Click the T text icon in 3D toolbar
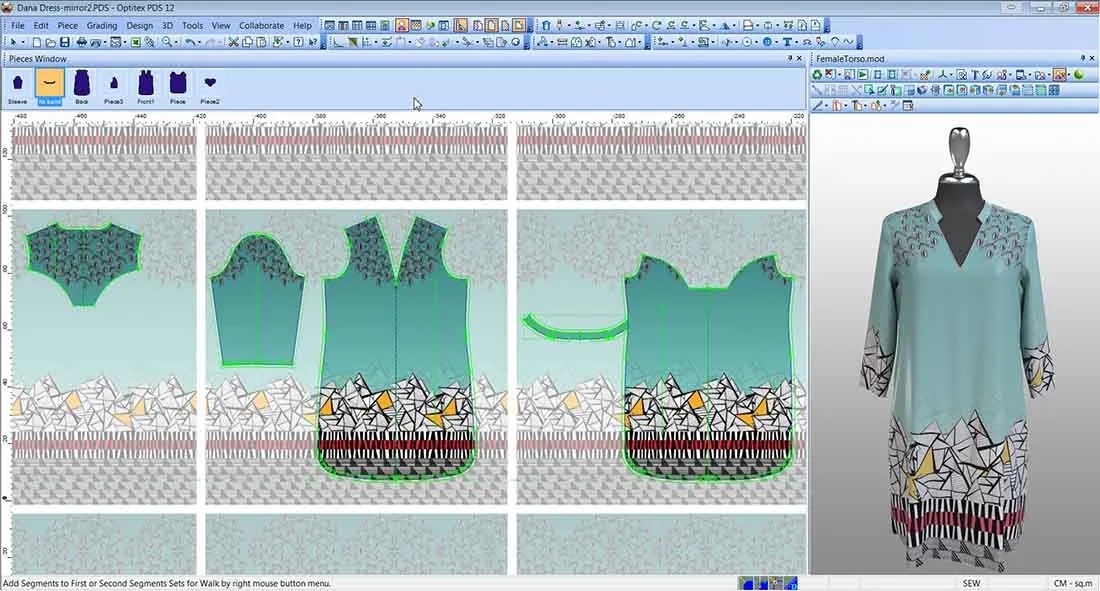Screen dimensions: 1100x591 pos(975,74)
